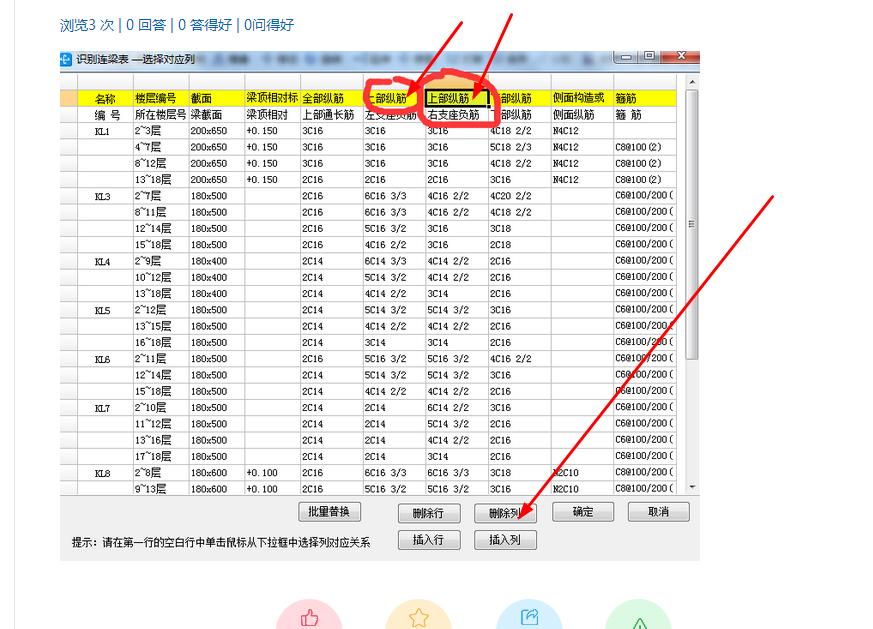This screenshot has height=629, width=873.
Task: Select the KL7 name cell
Action: coord(105,408)
